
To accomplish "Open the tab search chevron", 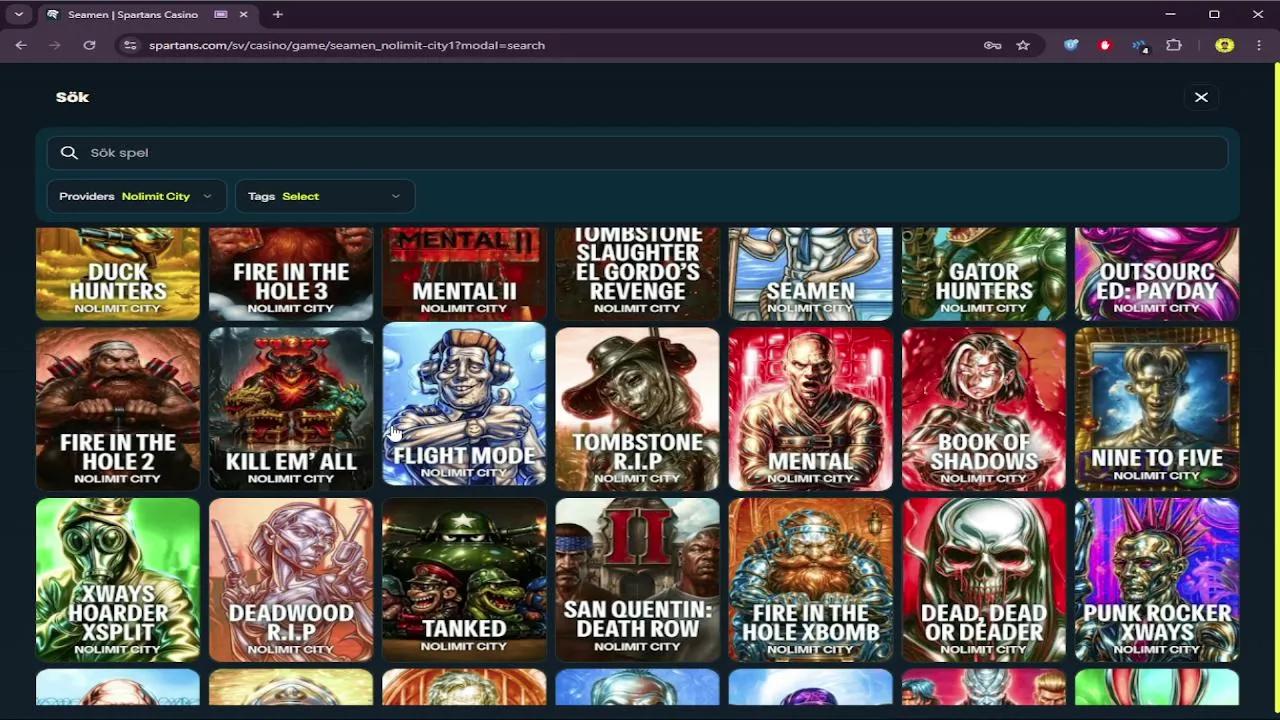I will (20, 14).
